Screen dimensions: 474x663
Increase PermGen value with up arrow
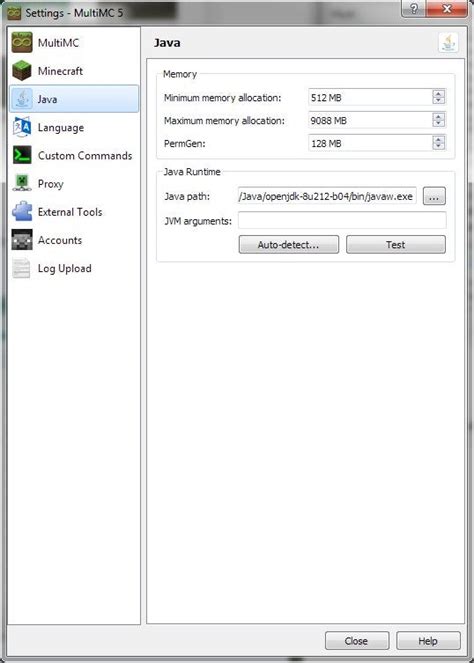(439, 140)
